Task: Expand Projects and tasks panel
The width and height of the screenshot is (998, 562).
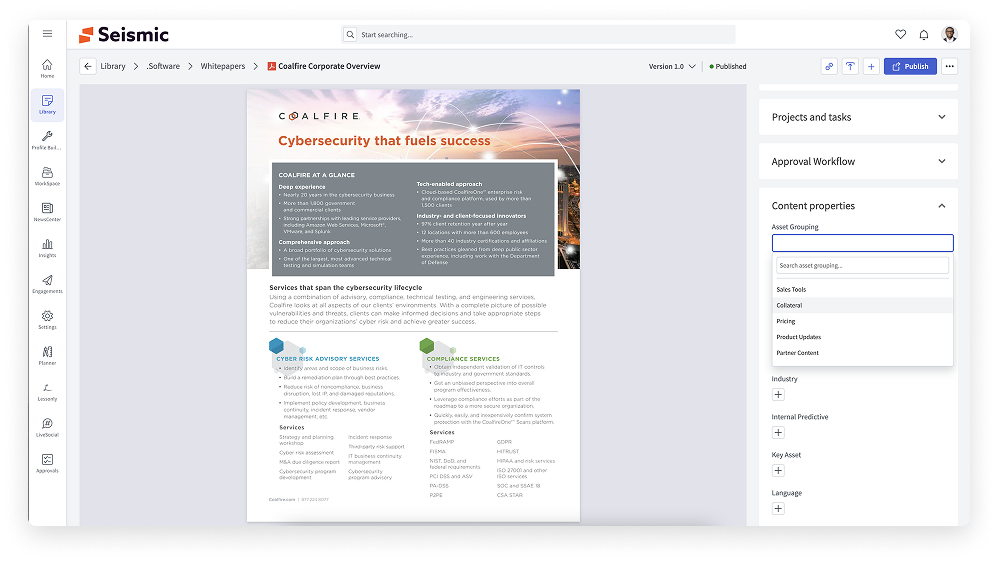Action: (858, 116)
